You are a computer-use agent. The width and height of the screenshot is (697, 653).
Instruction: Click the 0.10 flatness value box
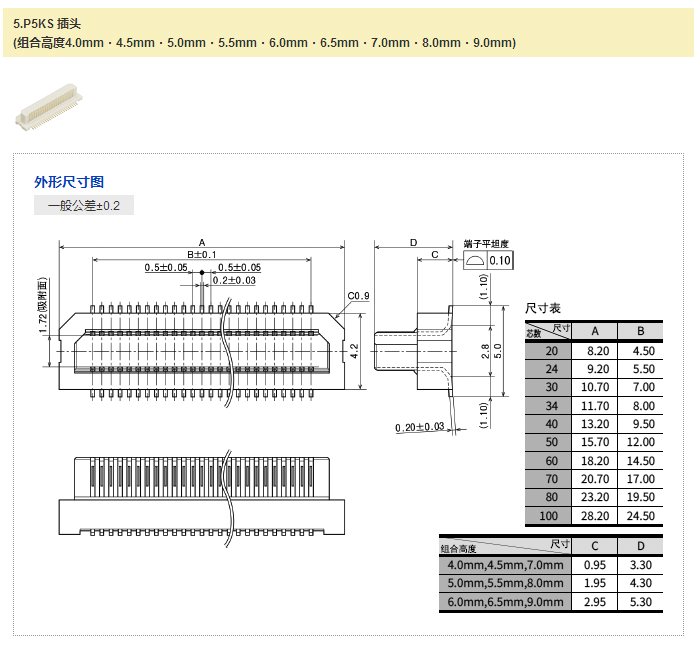coord(500,261)
